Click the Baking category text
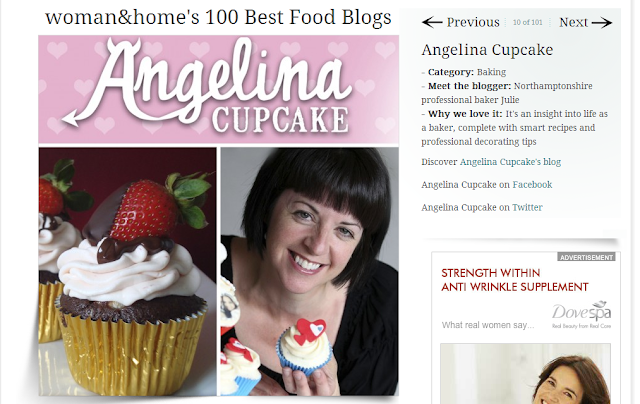 click(491, 72)
